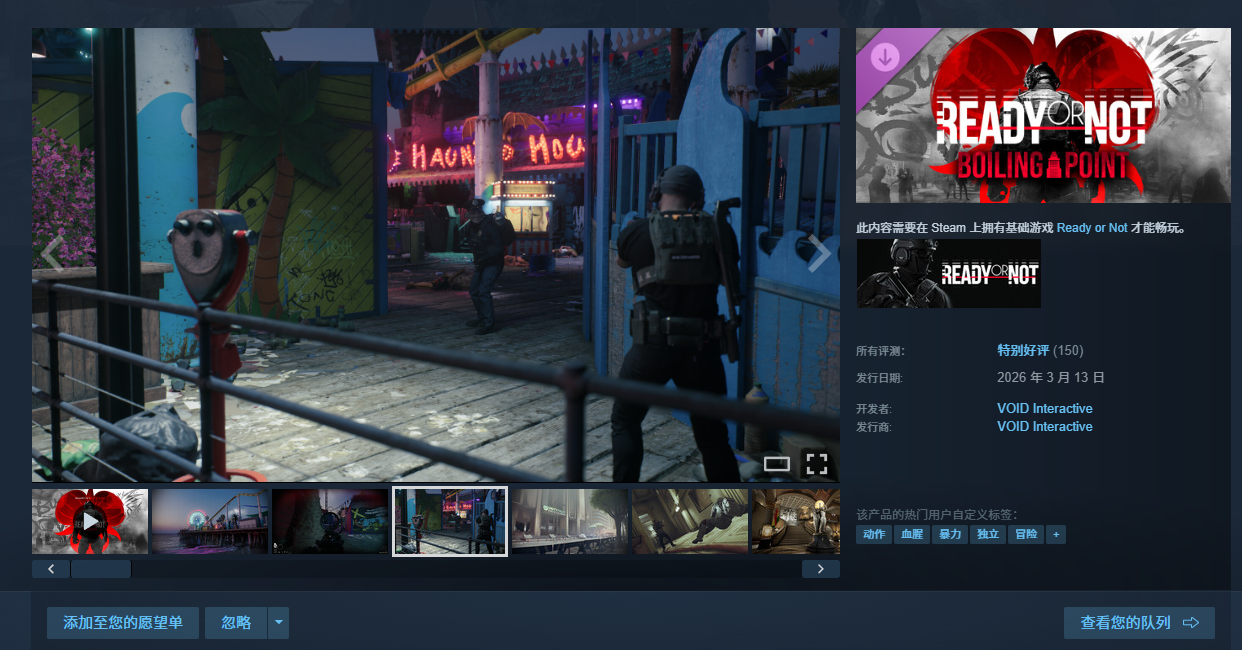Click the 忽略 ignore button
1242x650 pixels.
[236, 623]
